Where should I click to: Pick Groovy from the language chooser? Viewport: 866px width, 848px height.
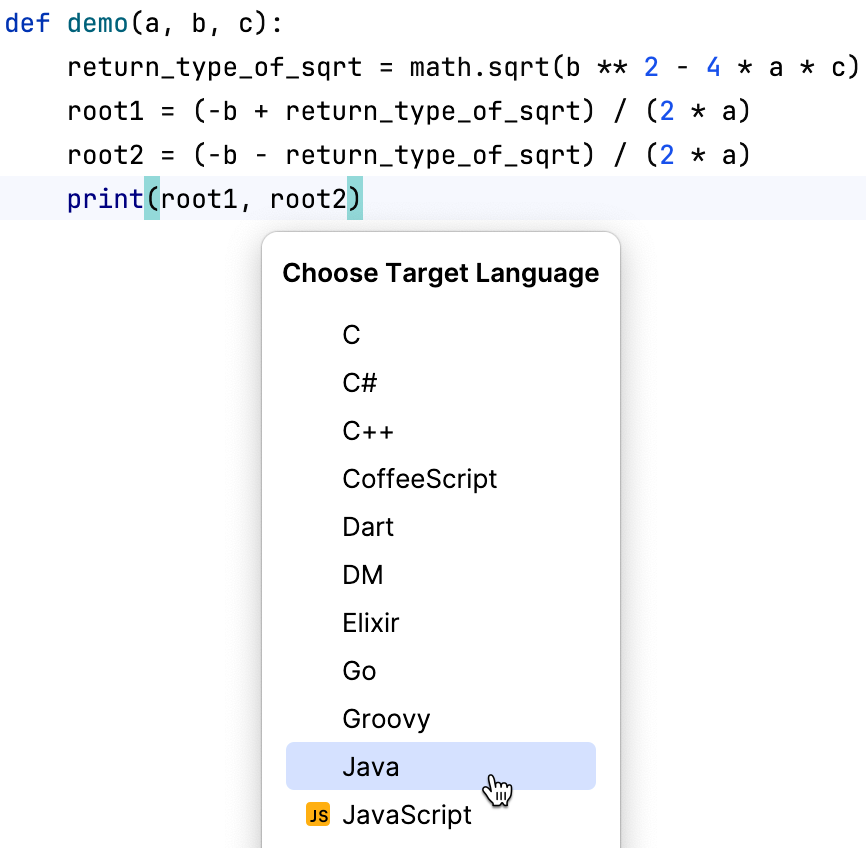386,719
